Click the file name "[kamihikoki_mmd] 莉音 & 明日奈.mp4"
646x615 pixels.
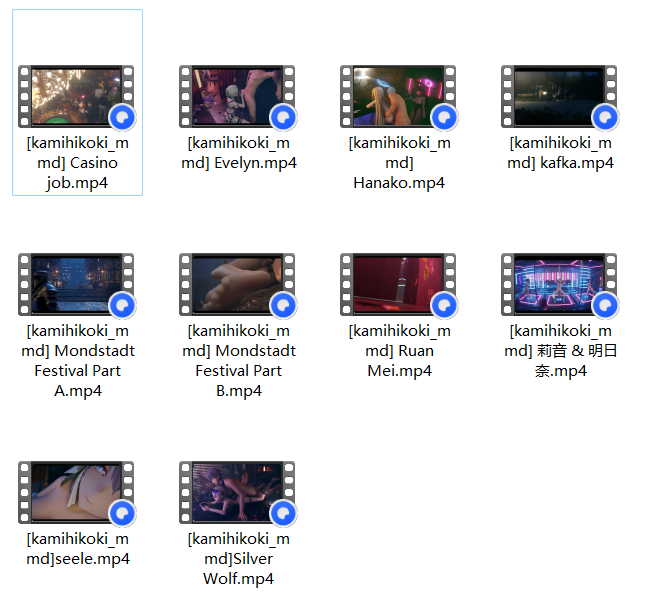click(x=560, y=351)
